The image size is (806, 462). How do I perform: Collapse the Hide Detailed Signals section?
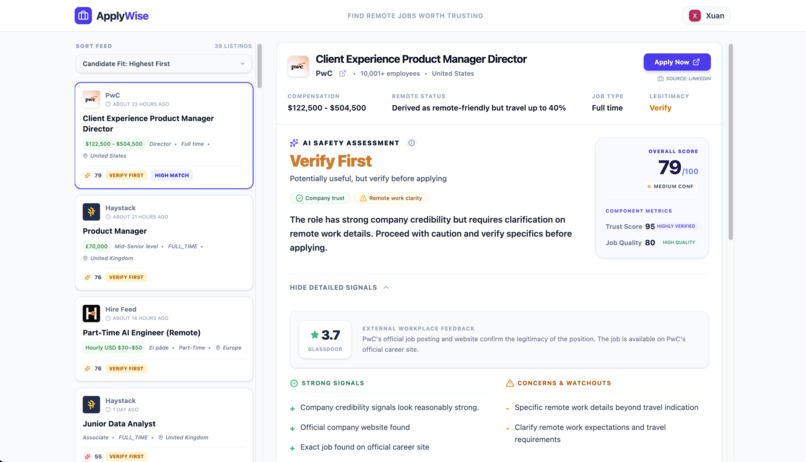pos(339,287)
